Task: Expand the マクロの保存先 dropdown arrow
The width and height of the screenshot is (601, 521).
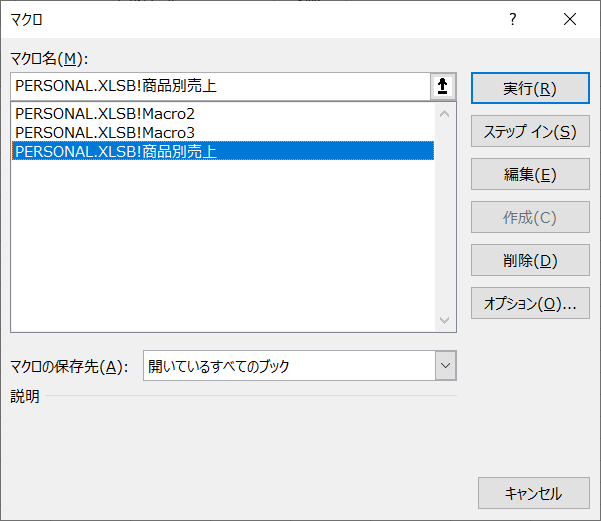Action: [x=445, y=366]
